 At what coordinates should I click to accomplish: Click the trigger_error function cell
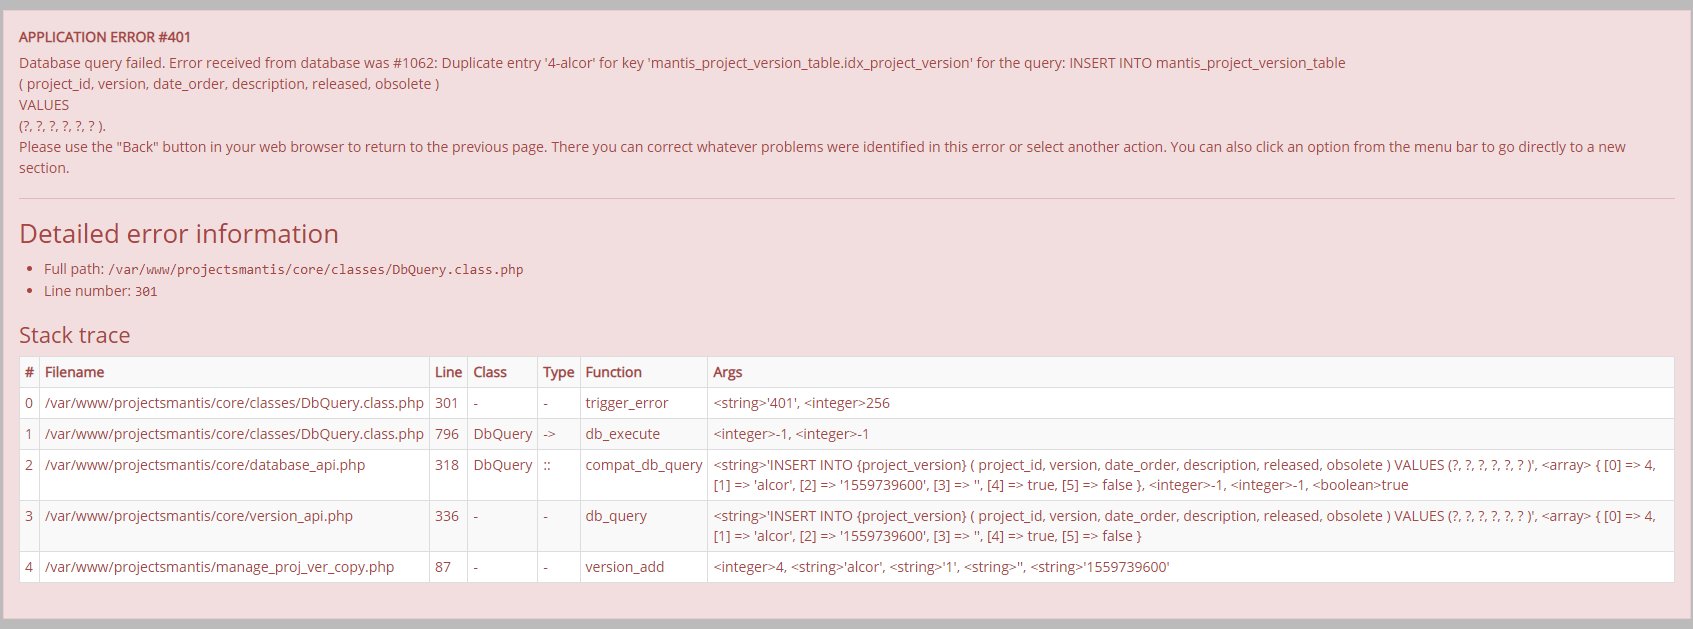coord(644,403)
